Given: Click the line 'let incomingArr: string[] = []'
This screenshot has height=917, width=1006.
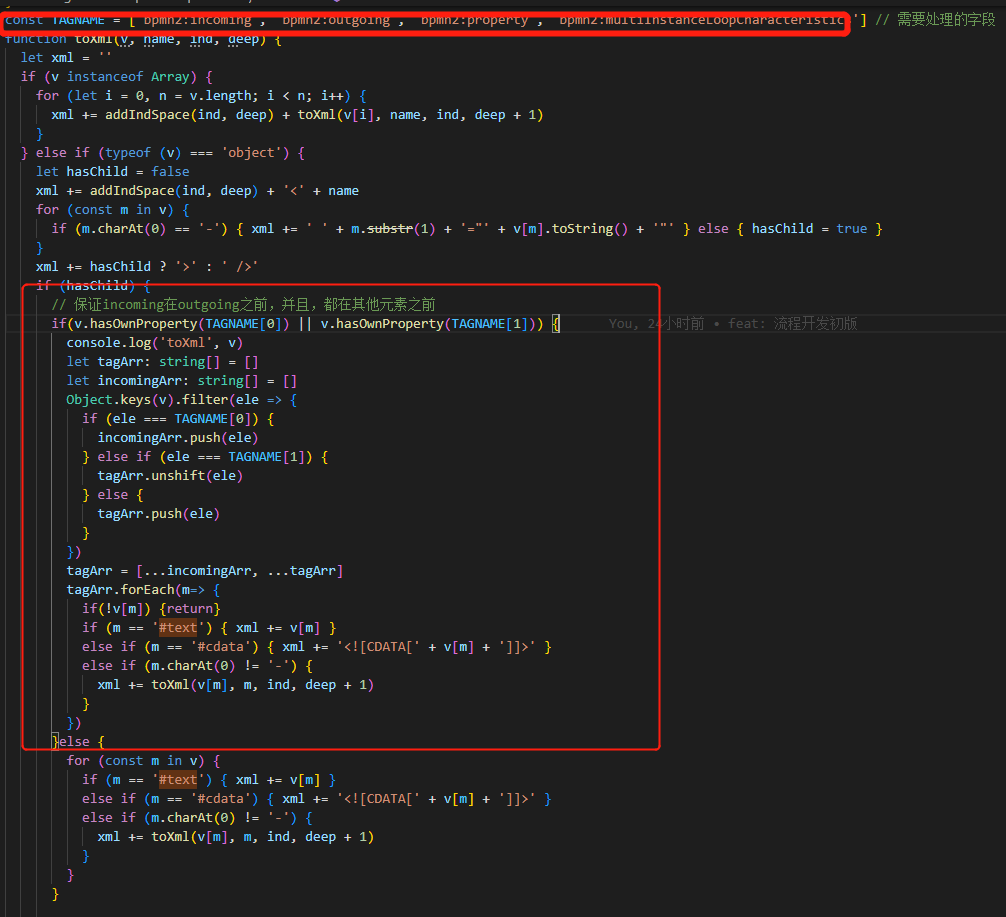Looking at the screenshot, I should click(182, 381).
